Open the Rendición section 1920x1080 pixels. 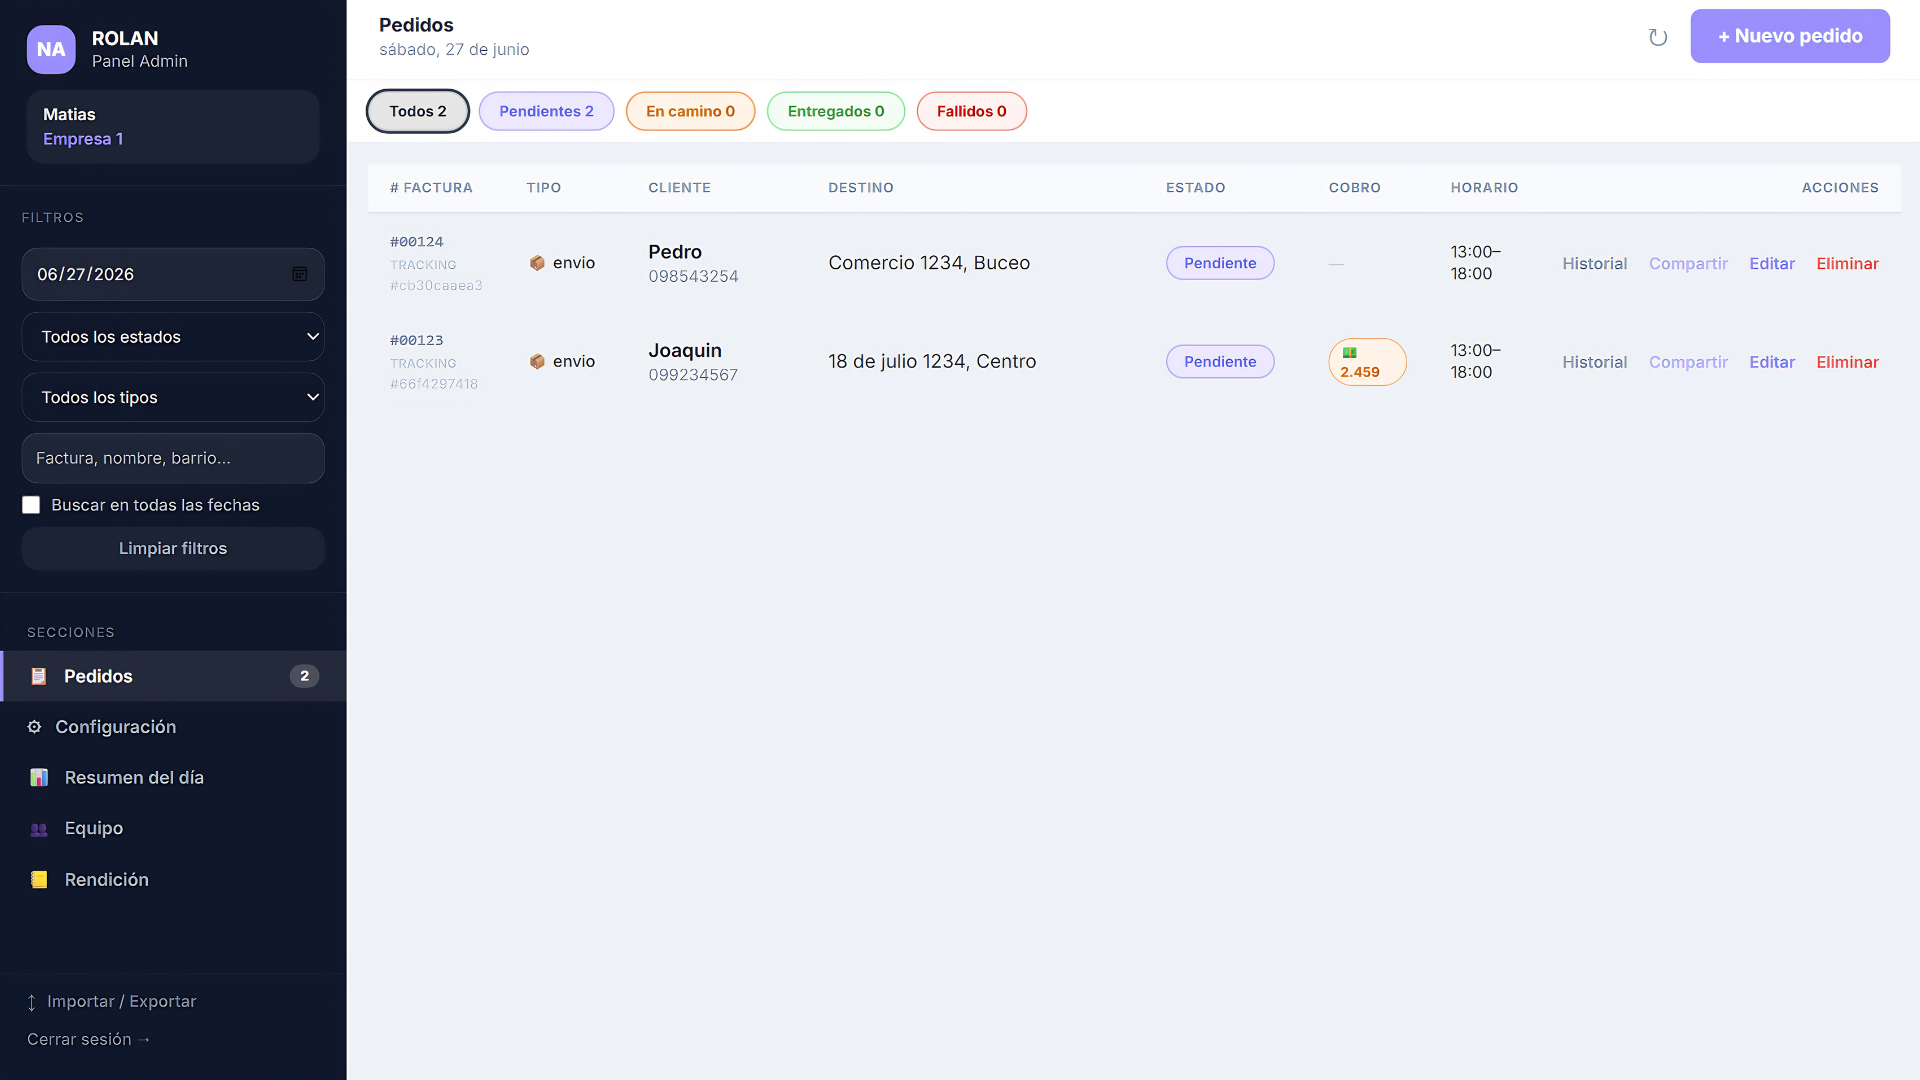coord(173,879)
